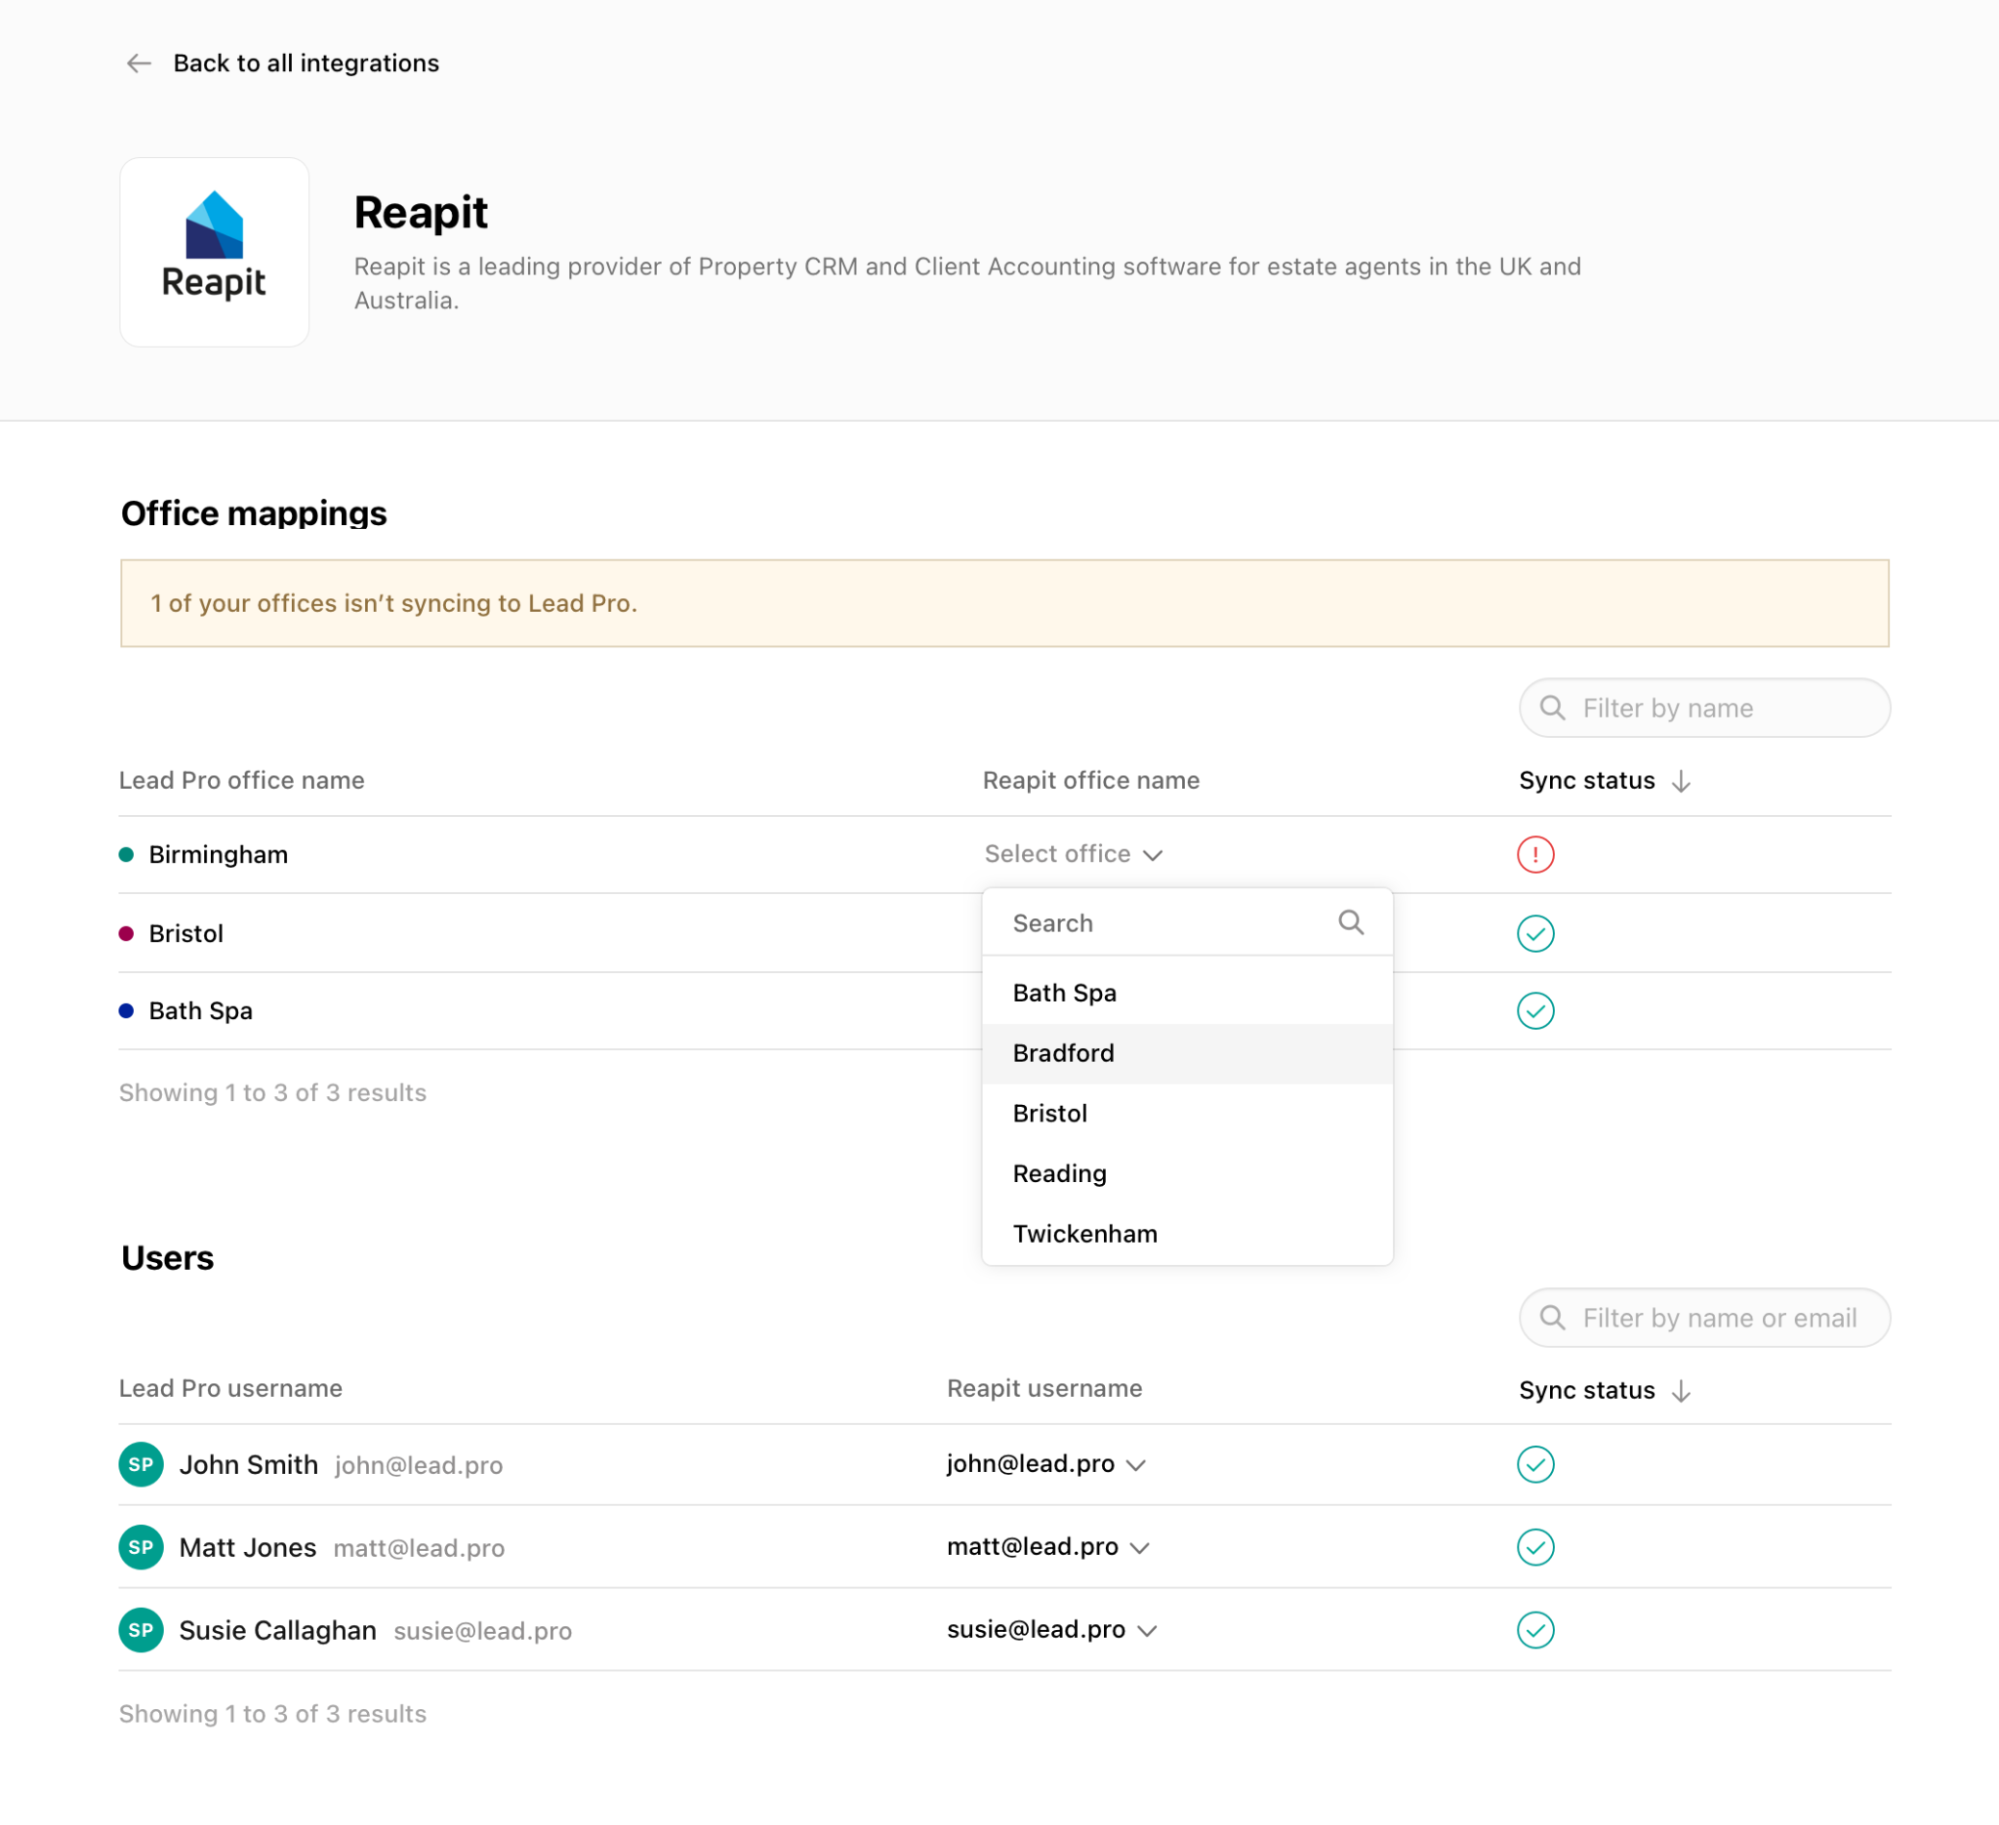The height and width of the screenshot is (1825, 1999).
Task: Click the Filter by name field
Action: (1715, 708)
